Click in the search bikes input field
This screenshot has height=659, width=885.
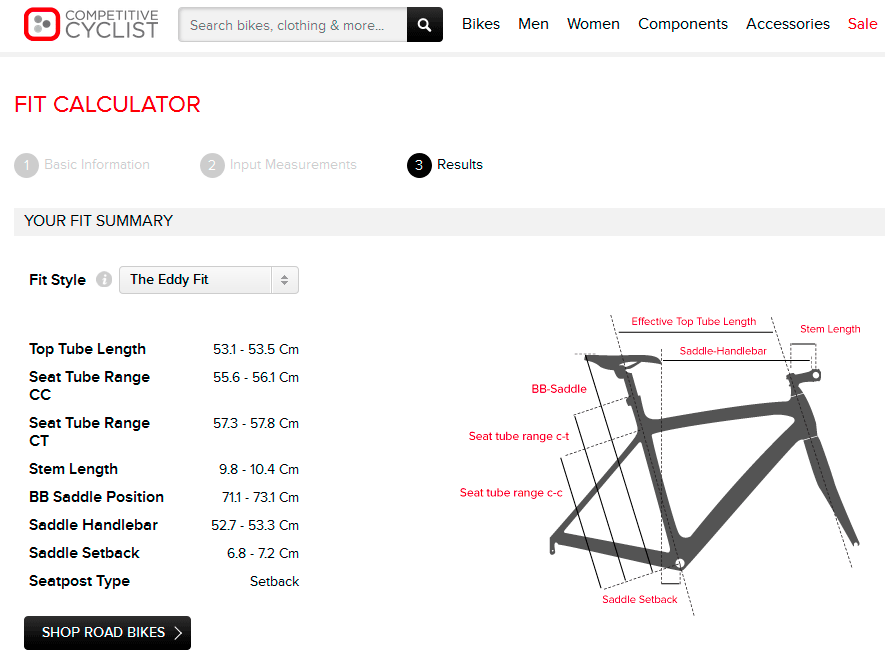coord(292,25)
